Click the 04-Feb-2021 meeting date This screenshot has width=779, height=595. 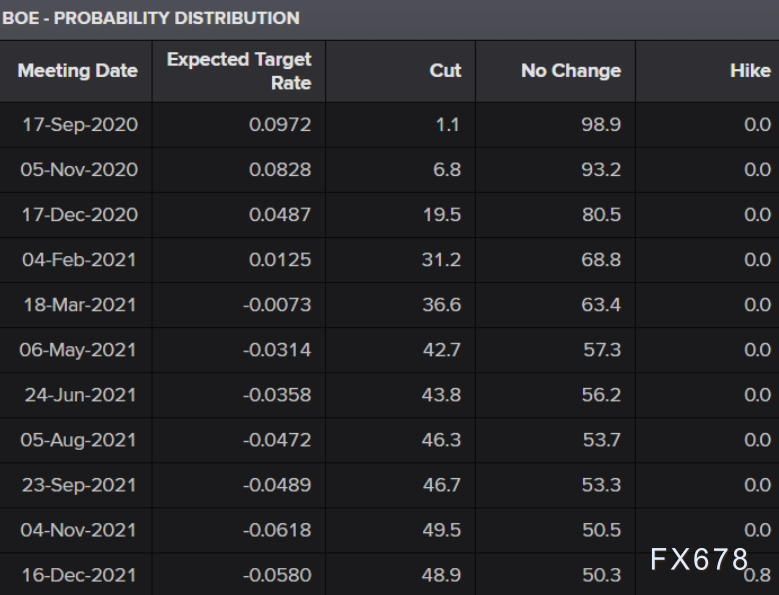[80, 260]
